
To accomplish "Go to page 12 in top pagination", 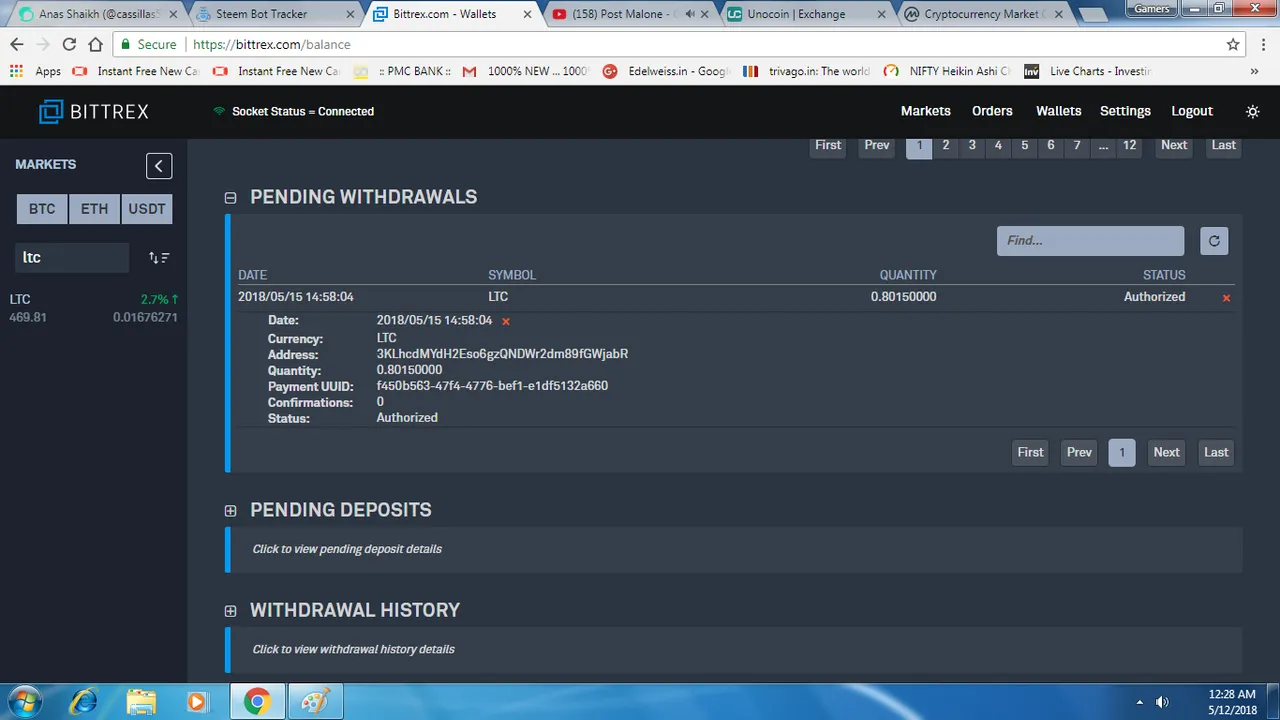I will [1129, 146].
